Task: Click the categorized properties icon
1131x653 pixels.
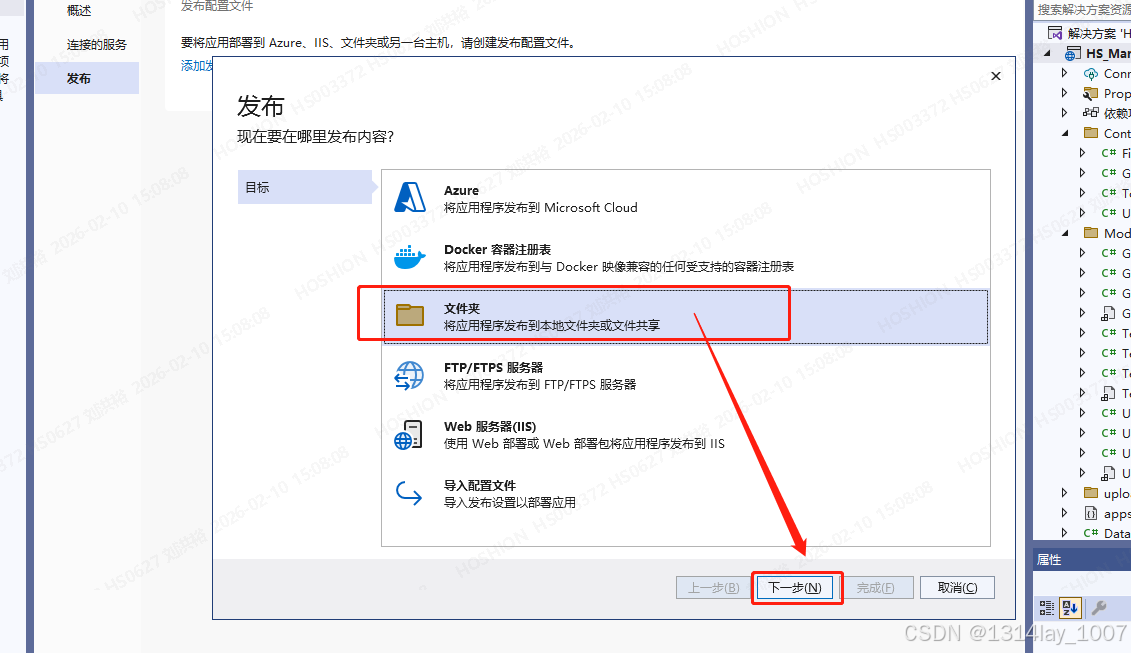Action: [x=1047, y=608]
